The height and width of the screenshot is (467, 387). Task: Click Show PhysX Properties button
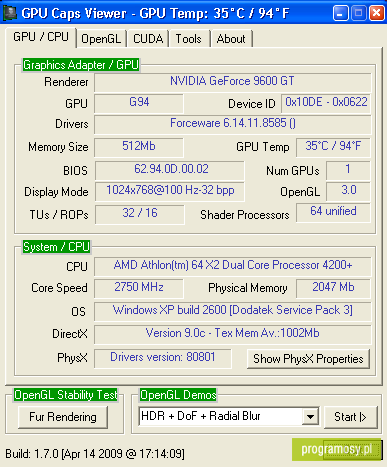point(308,359)
